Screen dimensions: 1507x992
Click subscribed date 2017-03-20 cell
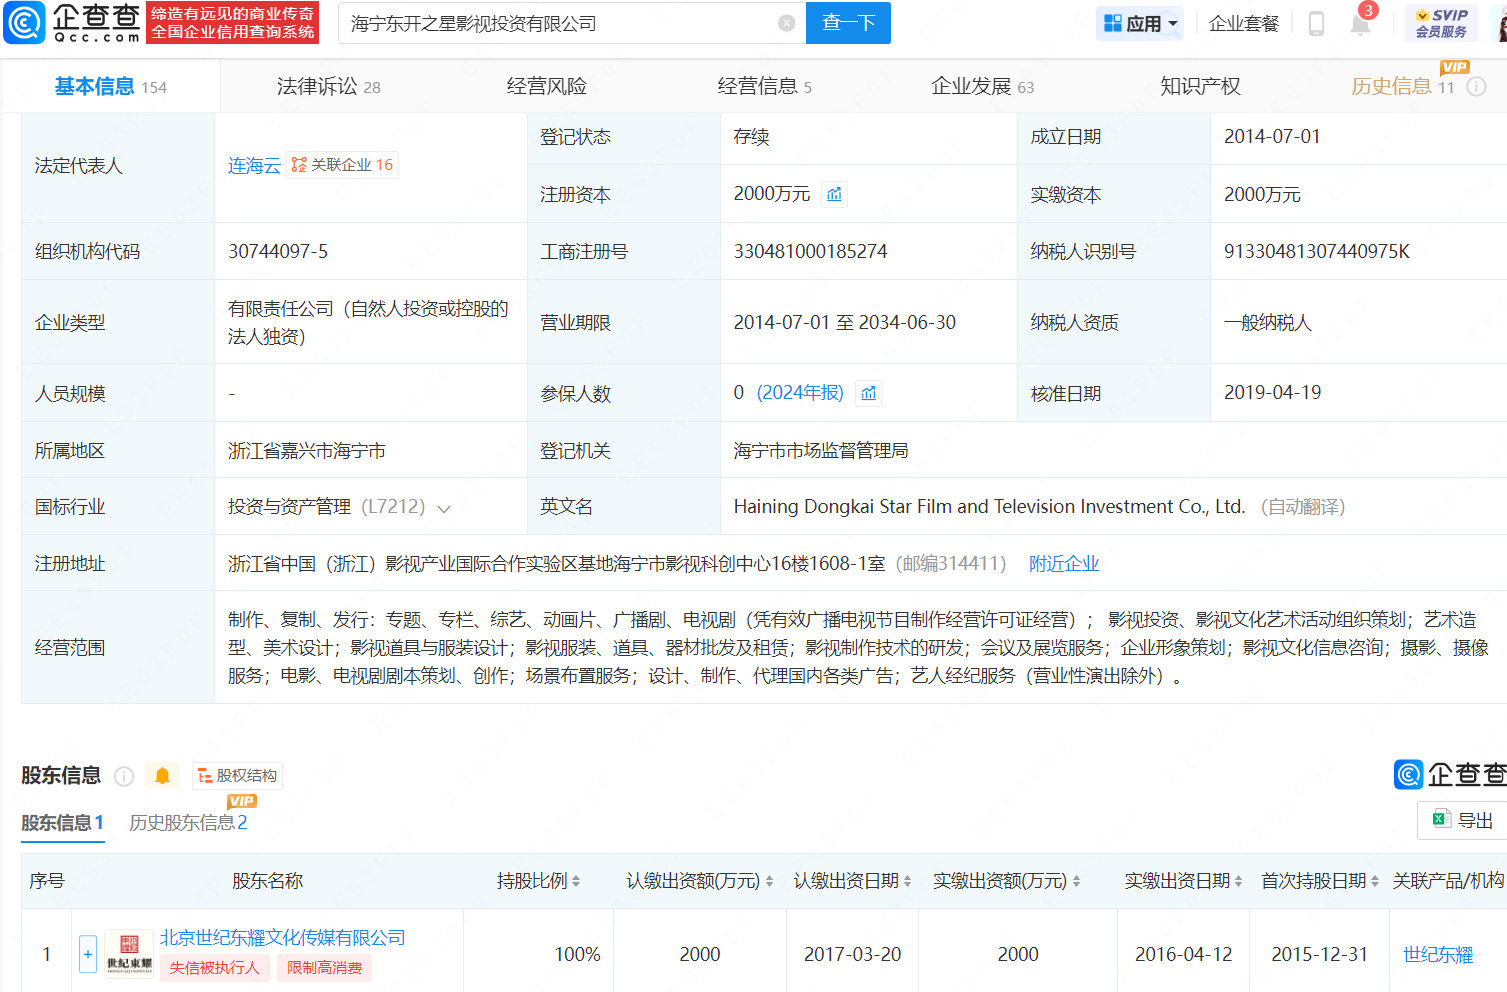[x=853, y=955]
